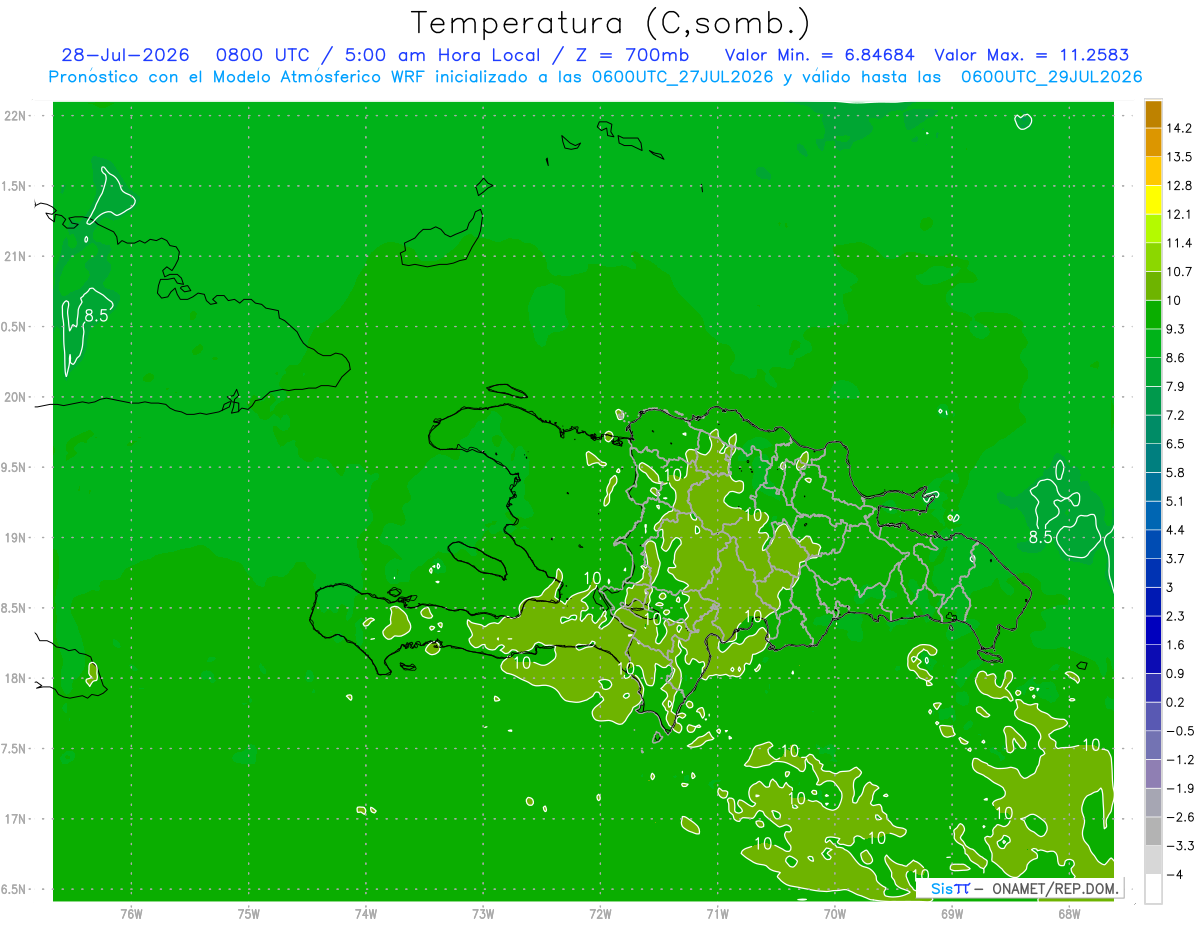Click the "-4" colorbar label
The image size is (1200, 927).
pos(1175,874)
